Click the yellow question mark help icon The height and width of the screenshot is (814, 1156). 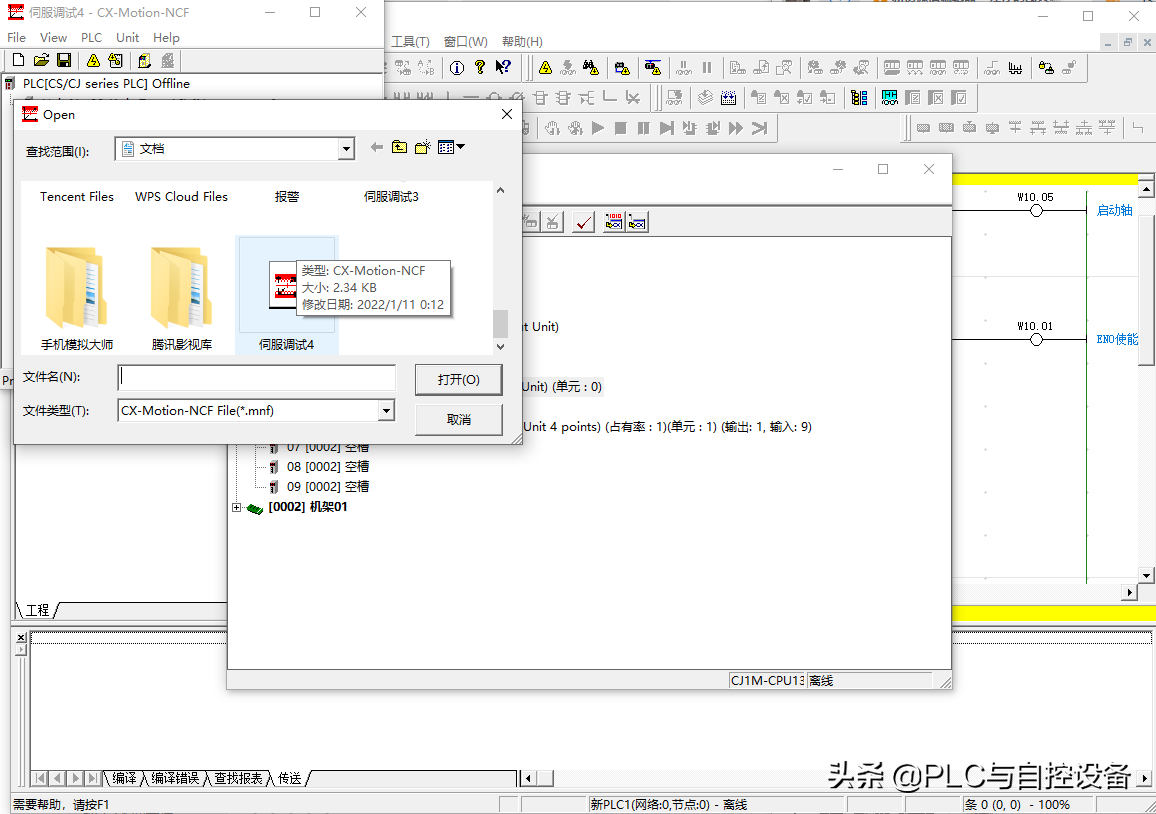(480, 68)
